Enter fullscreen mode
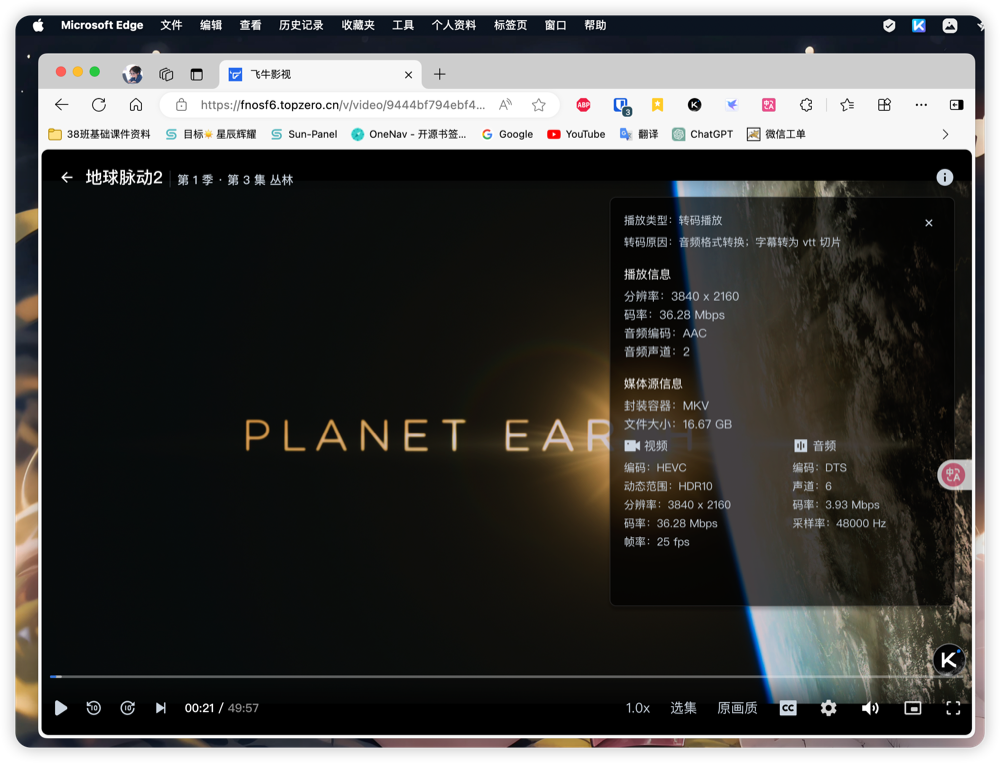Viewport: 1000px width, 763px height. [953, 708]
